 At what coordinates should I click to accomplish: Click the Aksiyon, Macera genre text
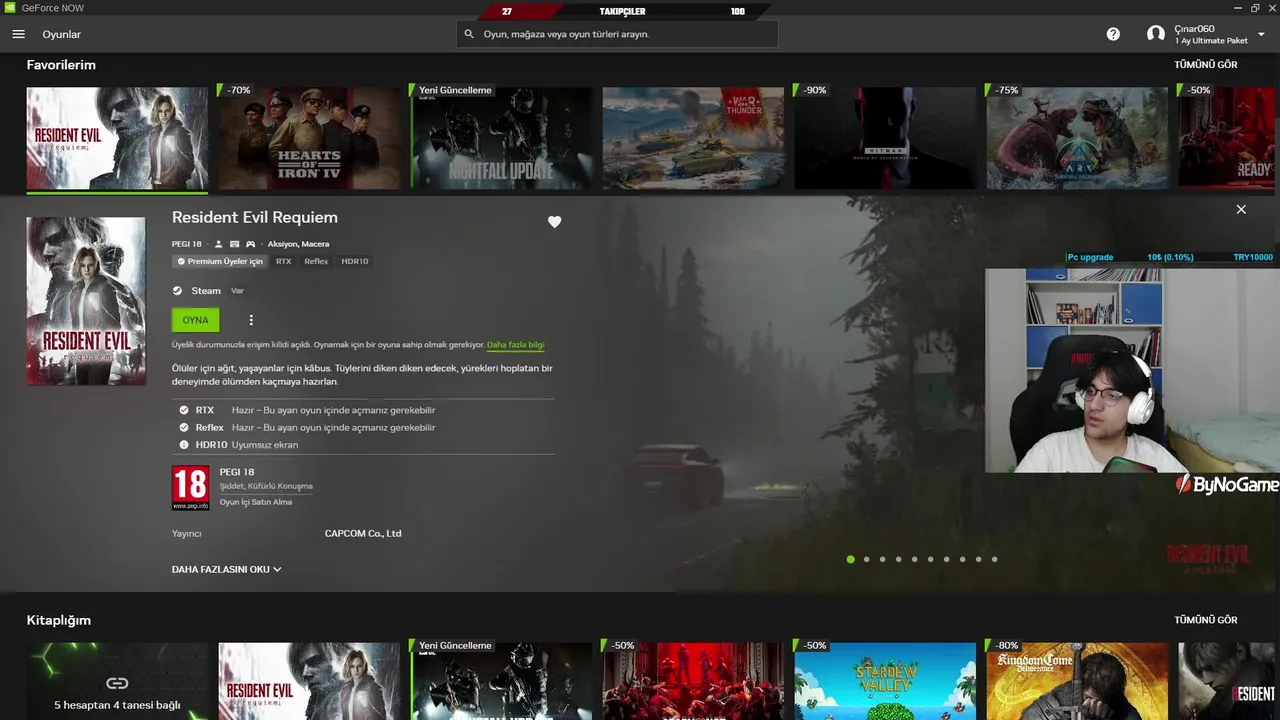(298, 244)
